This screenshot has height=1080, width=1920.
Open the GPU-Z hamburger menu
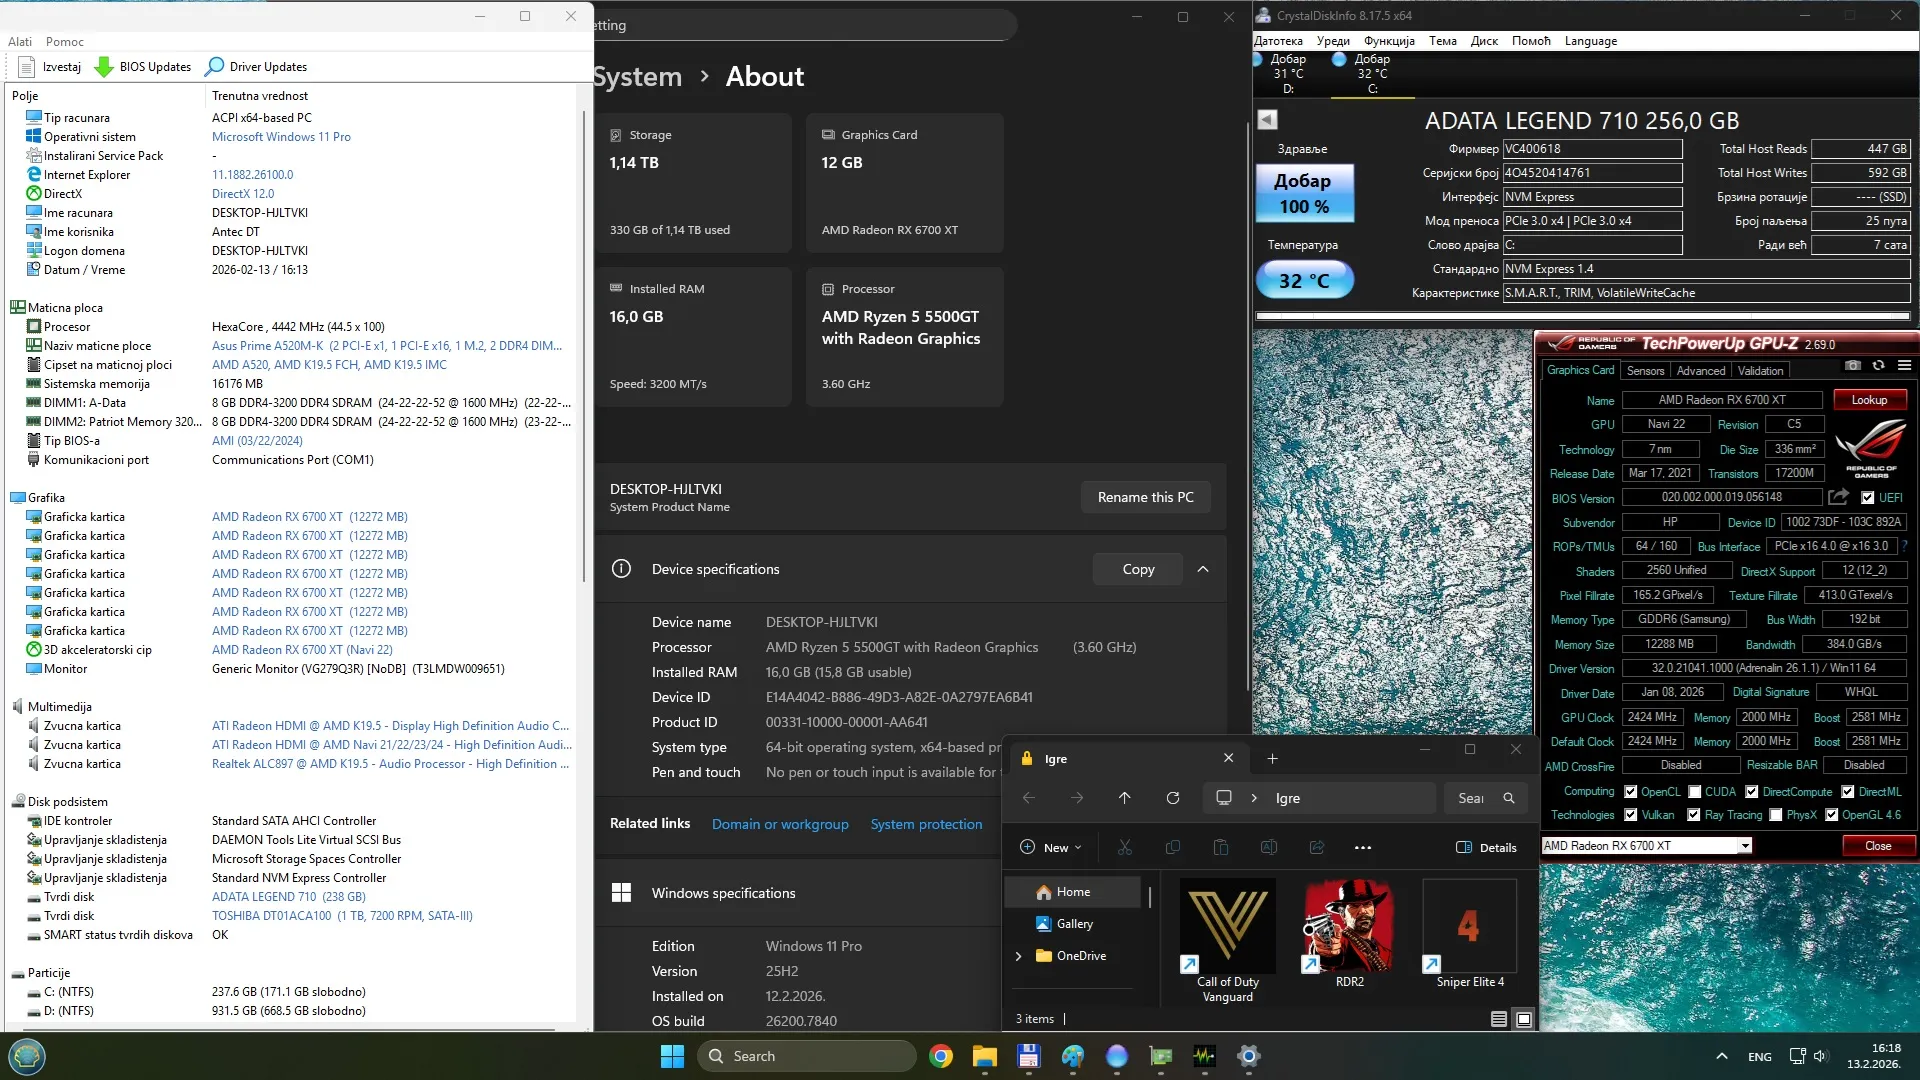1905,366
